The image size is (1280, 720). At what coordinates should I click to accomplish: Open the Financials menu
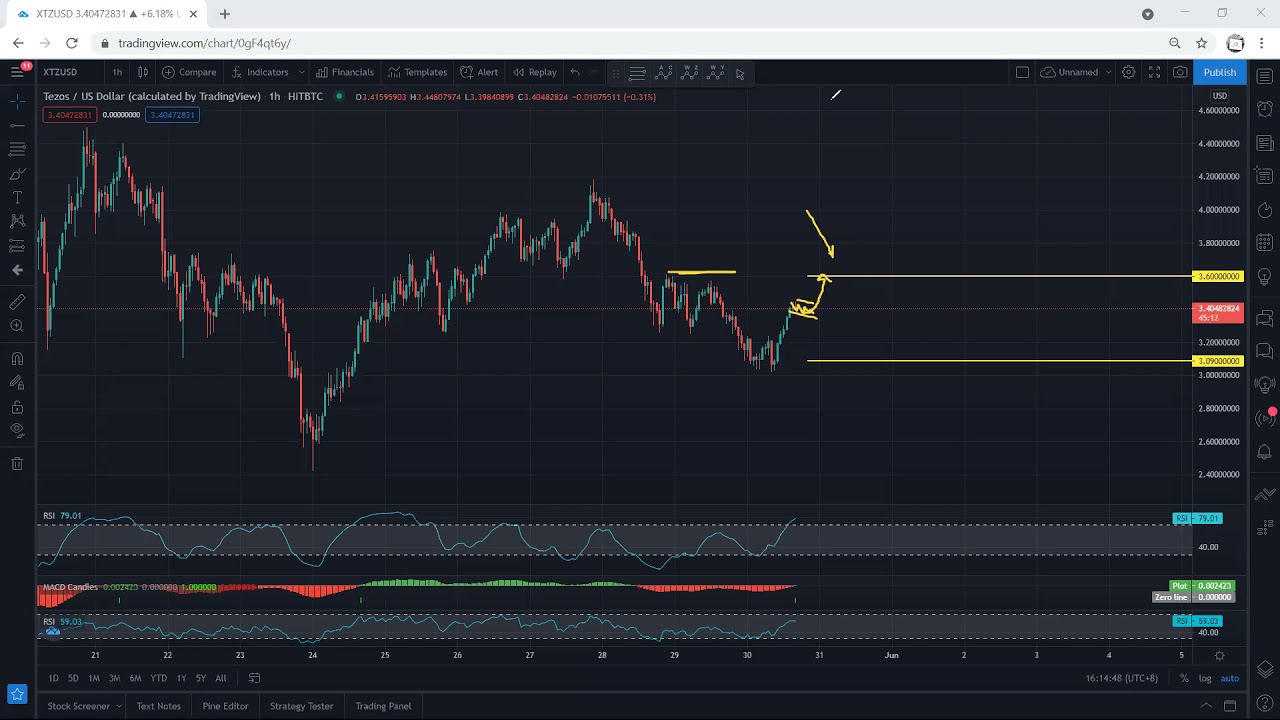(x=345, y=72)
